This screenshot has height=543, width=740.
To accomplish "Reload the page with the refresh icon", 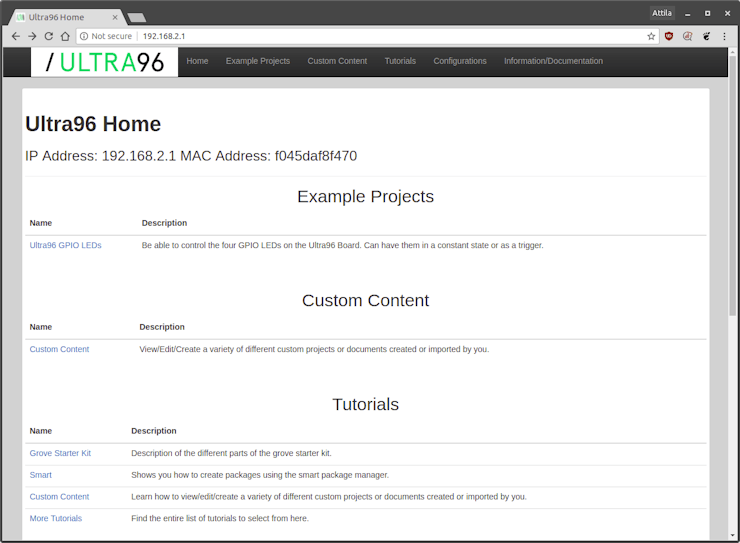I will 49,36.
